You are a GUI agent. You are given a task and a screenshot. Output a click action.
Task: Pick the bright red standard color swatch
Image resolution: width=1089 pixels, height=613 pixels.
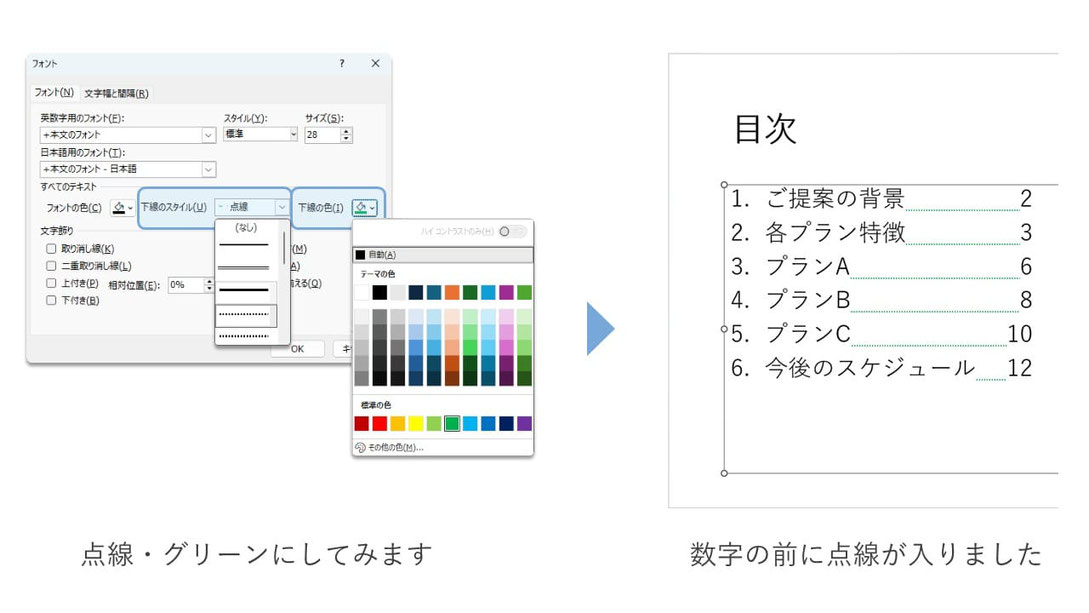click(x=379, y=423)
